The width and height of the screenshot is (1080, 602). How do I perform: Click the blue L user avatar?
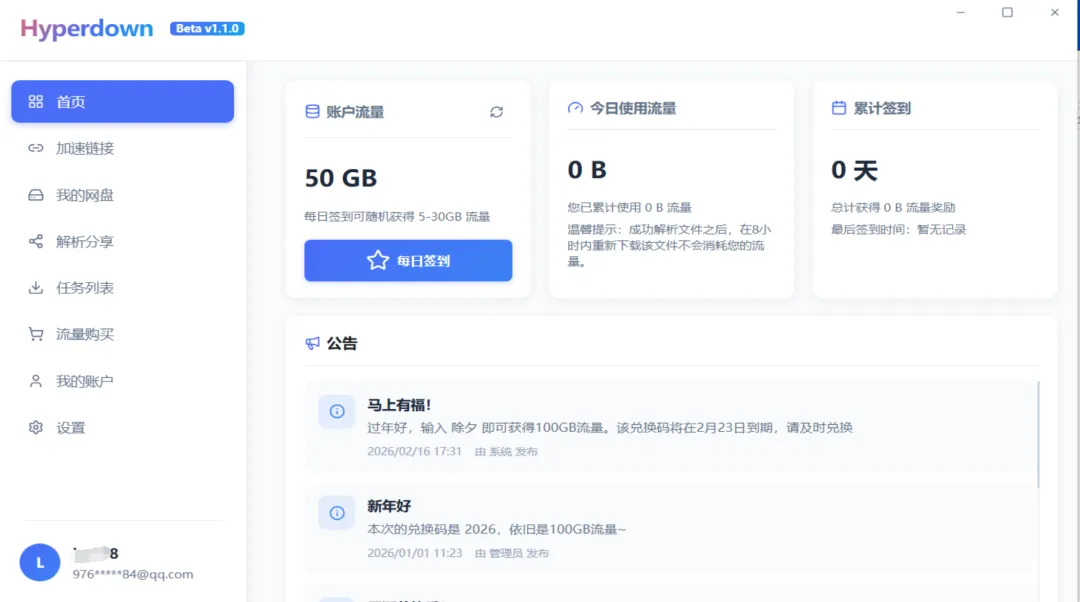(x=40, y=562)
